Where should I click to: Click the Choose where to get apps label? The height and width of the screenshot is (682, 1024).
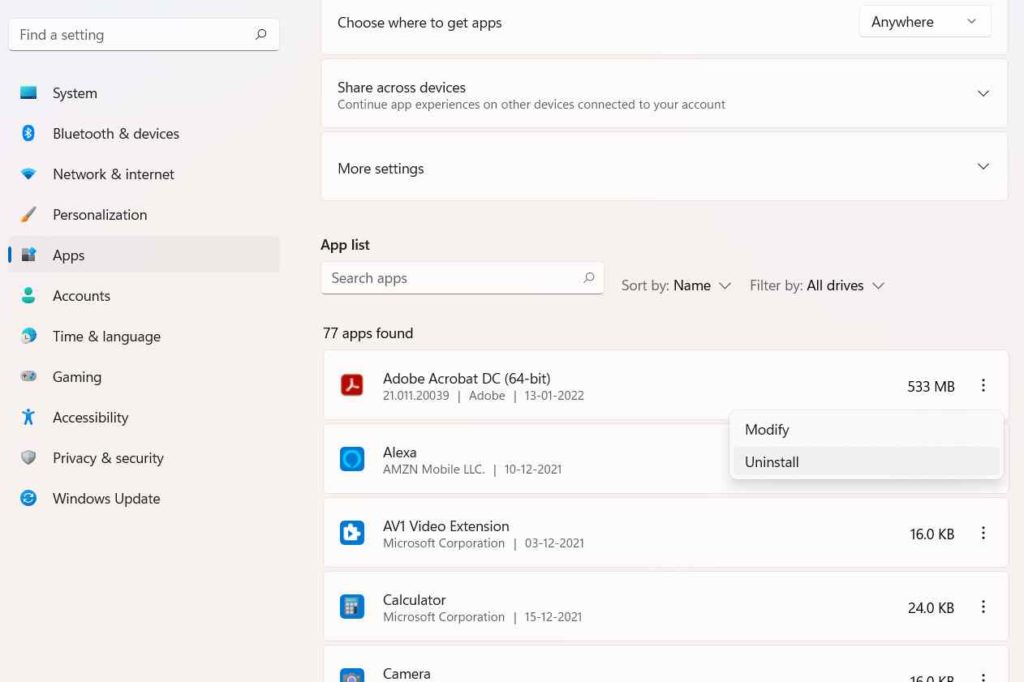coord(419,23)
